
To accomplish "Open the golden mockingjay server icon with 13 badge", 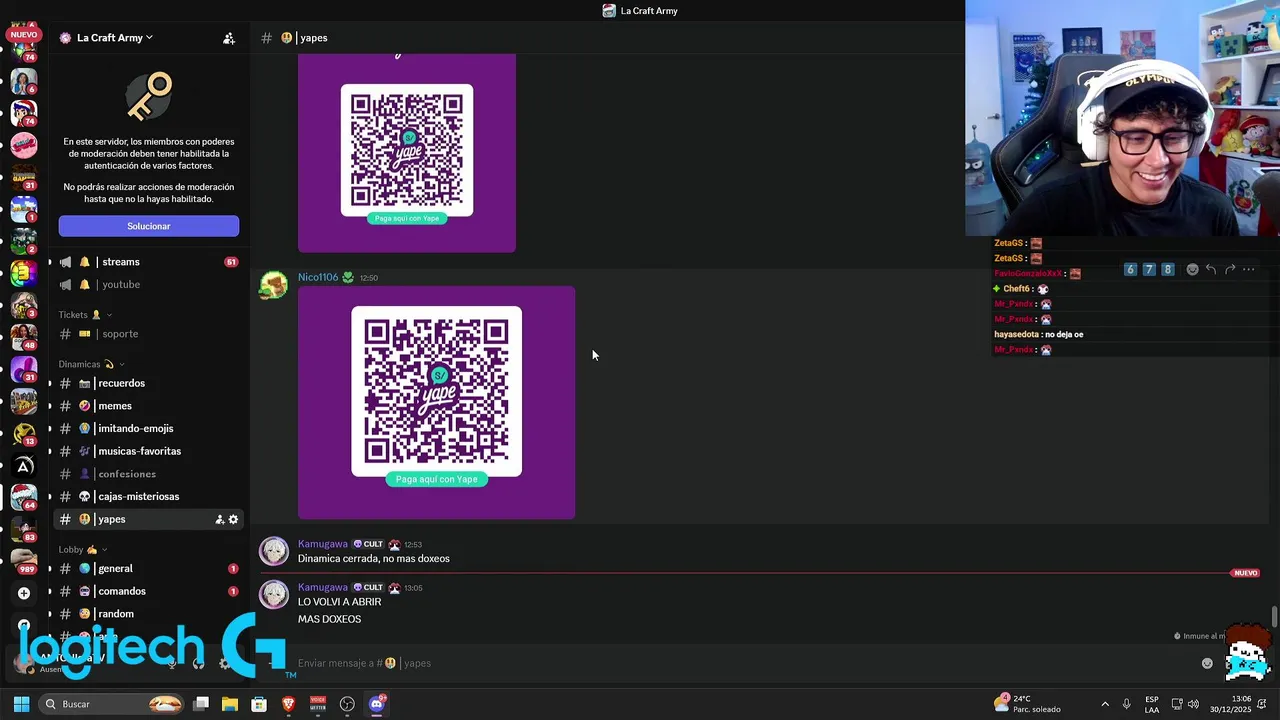I will tap(24, 433).
